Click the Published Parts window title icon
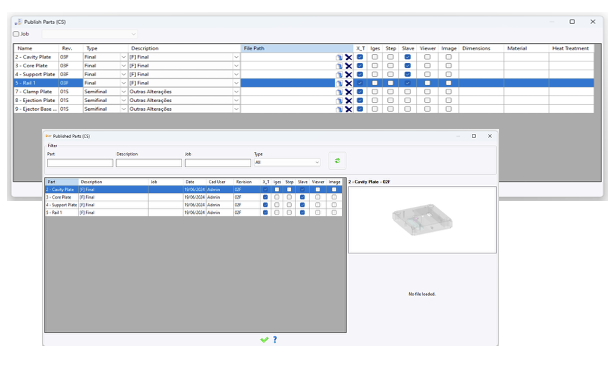 coord(48,136)
